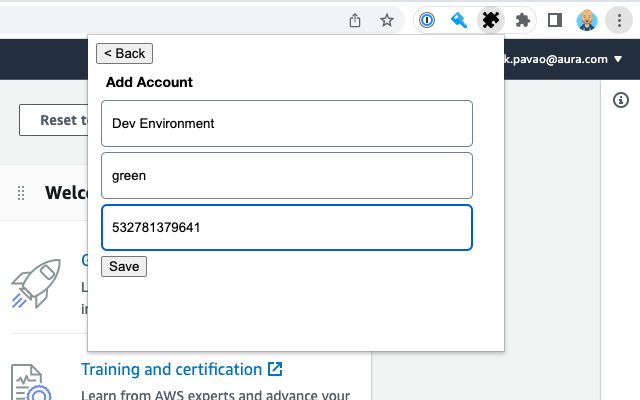
Task: Click the Dev Environment name field
Action: click(x=287, y=123)
